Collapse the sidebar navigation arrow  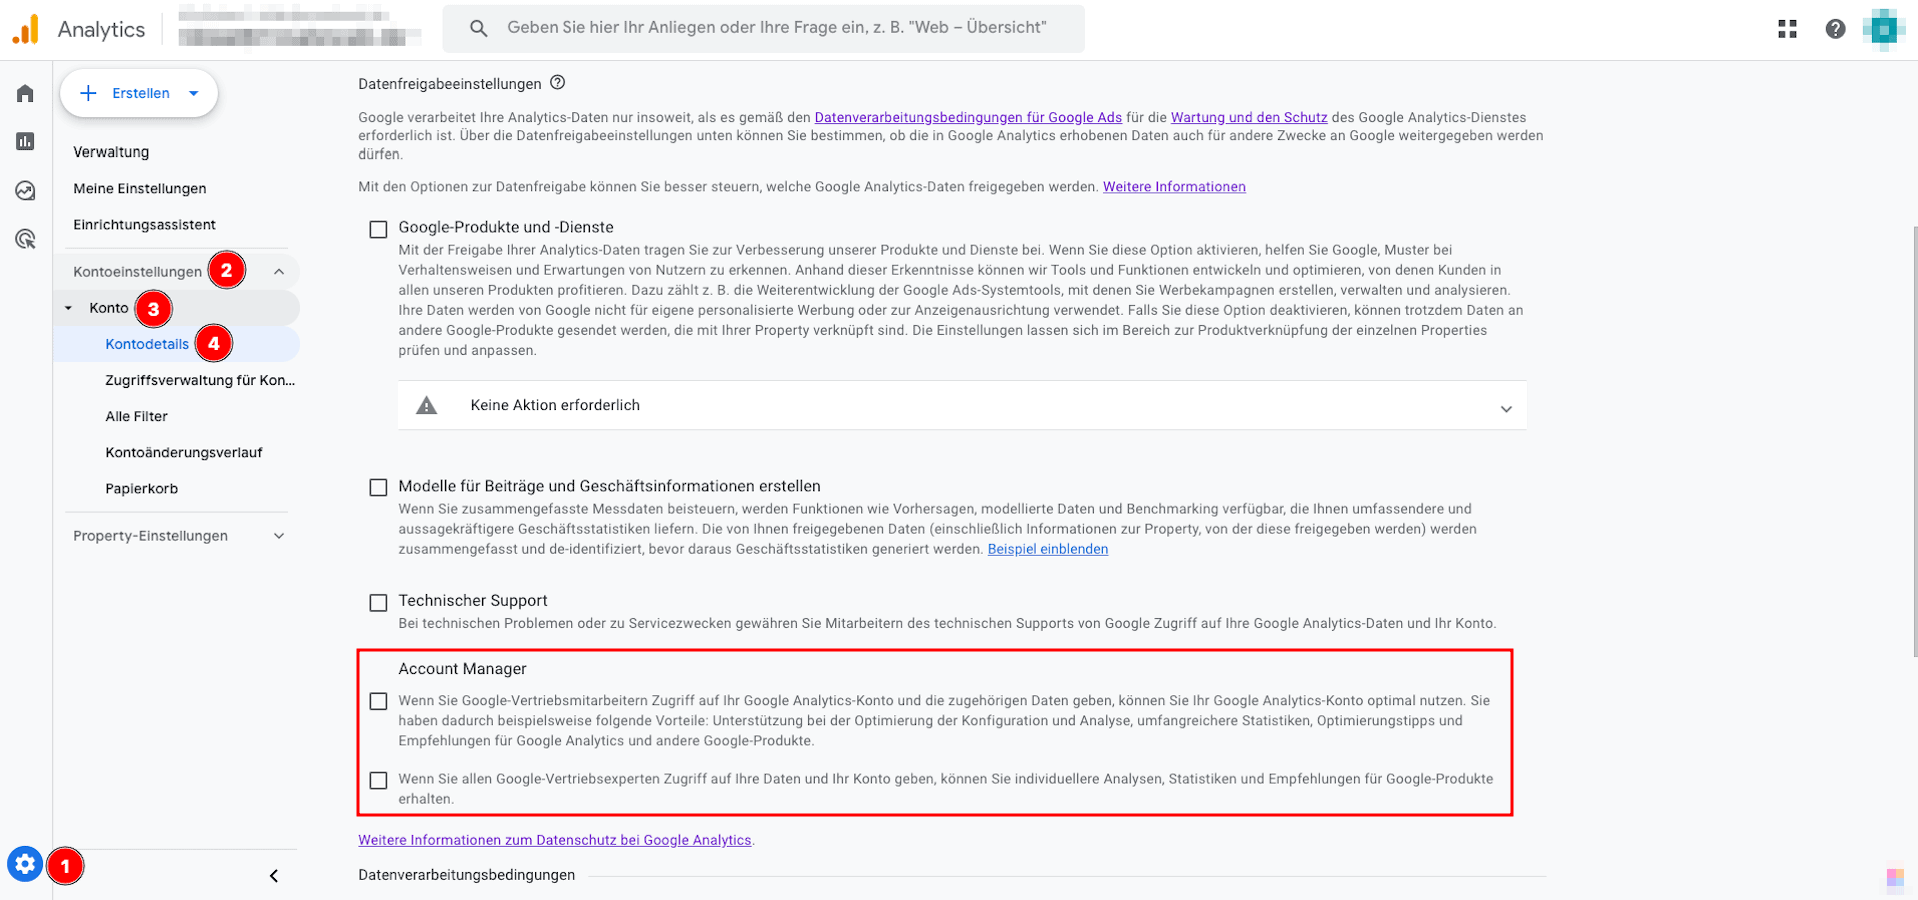274,876
